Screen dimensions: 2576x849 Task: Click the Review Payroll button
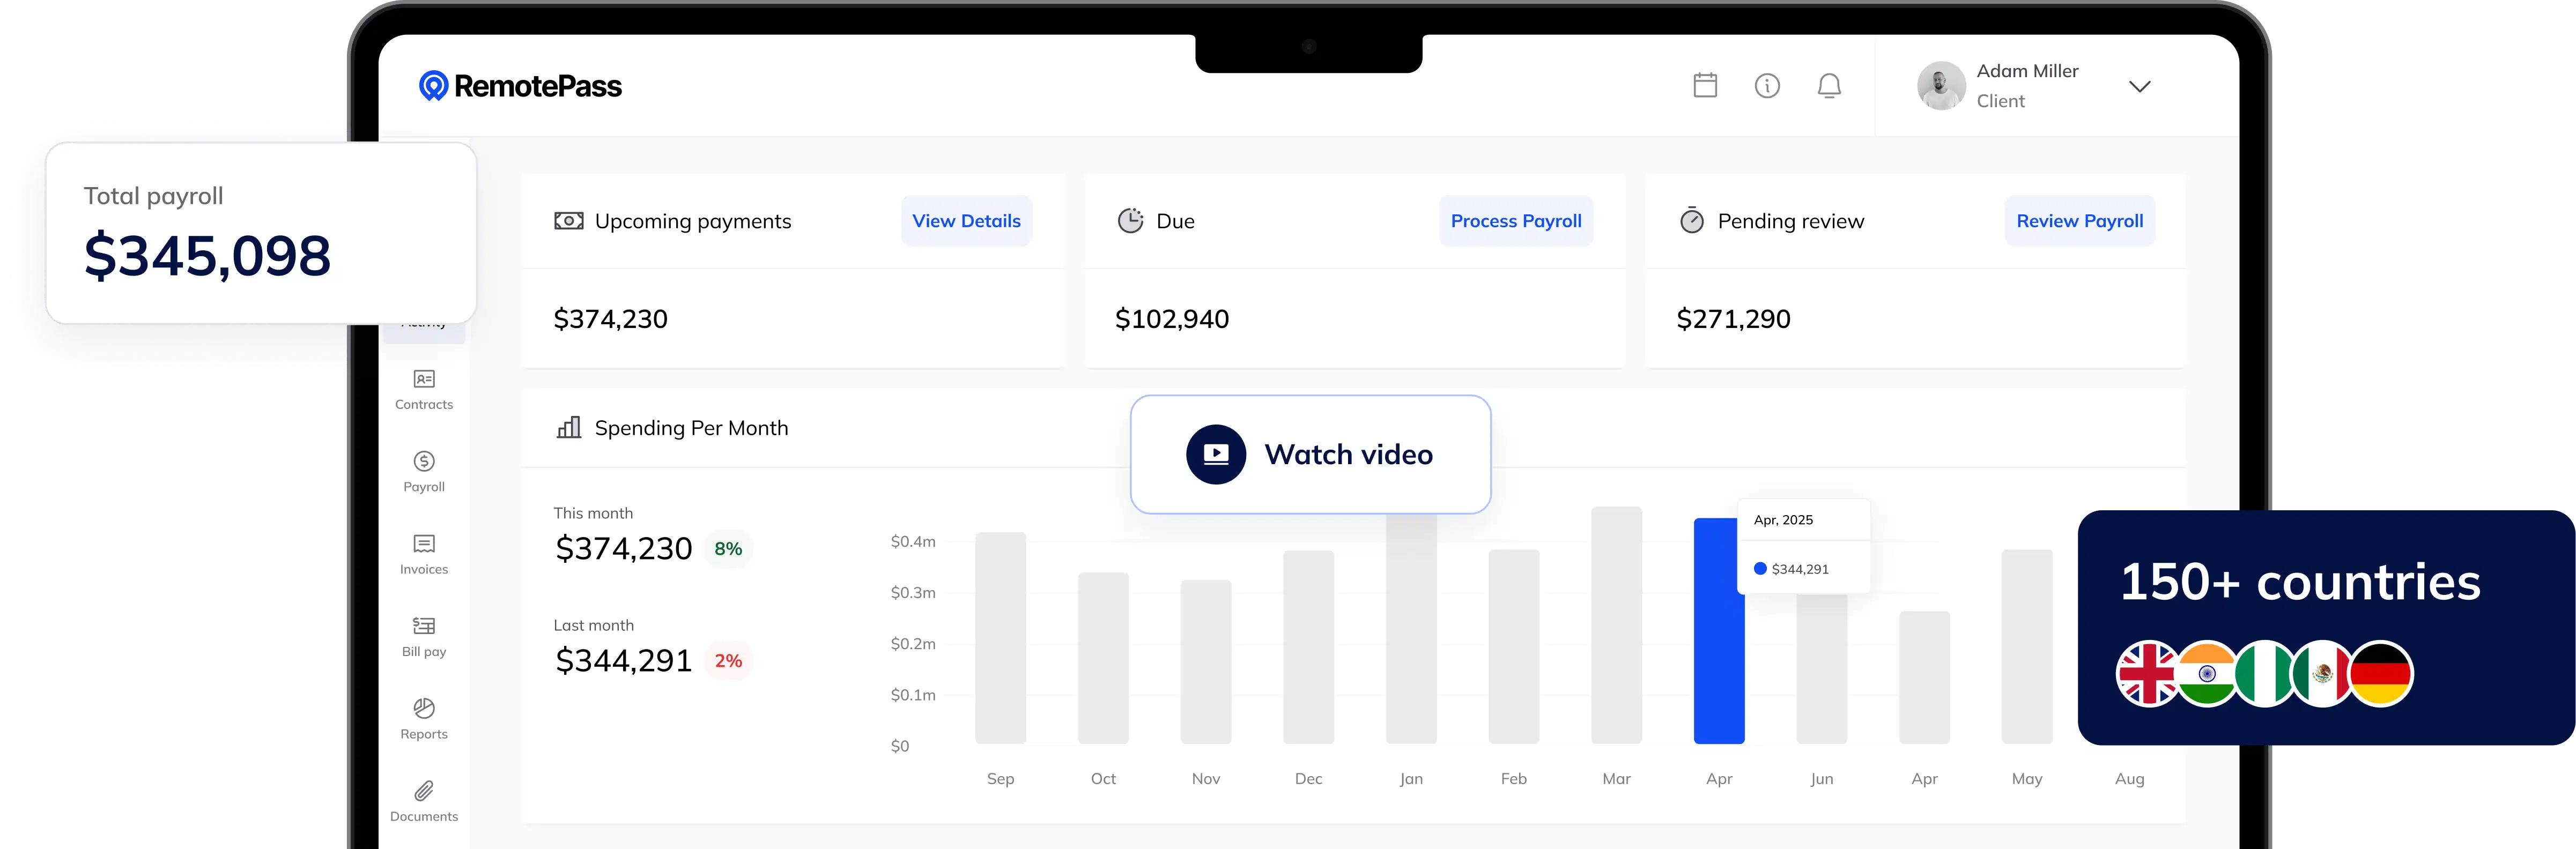[x=2079, y=221]
